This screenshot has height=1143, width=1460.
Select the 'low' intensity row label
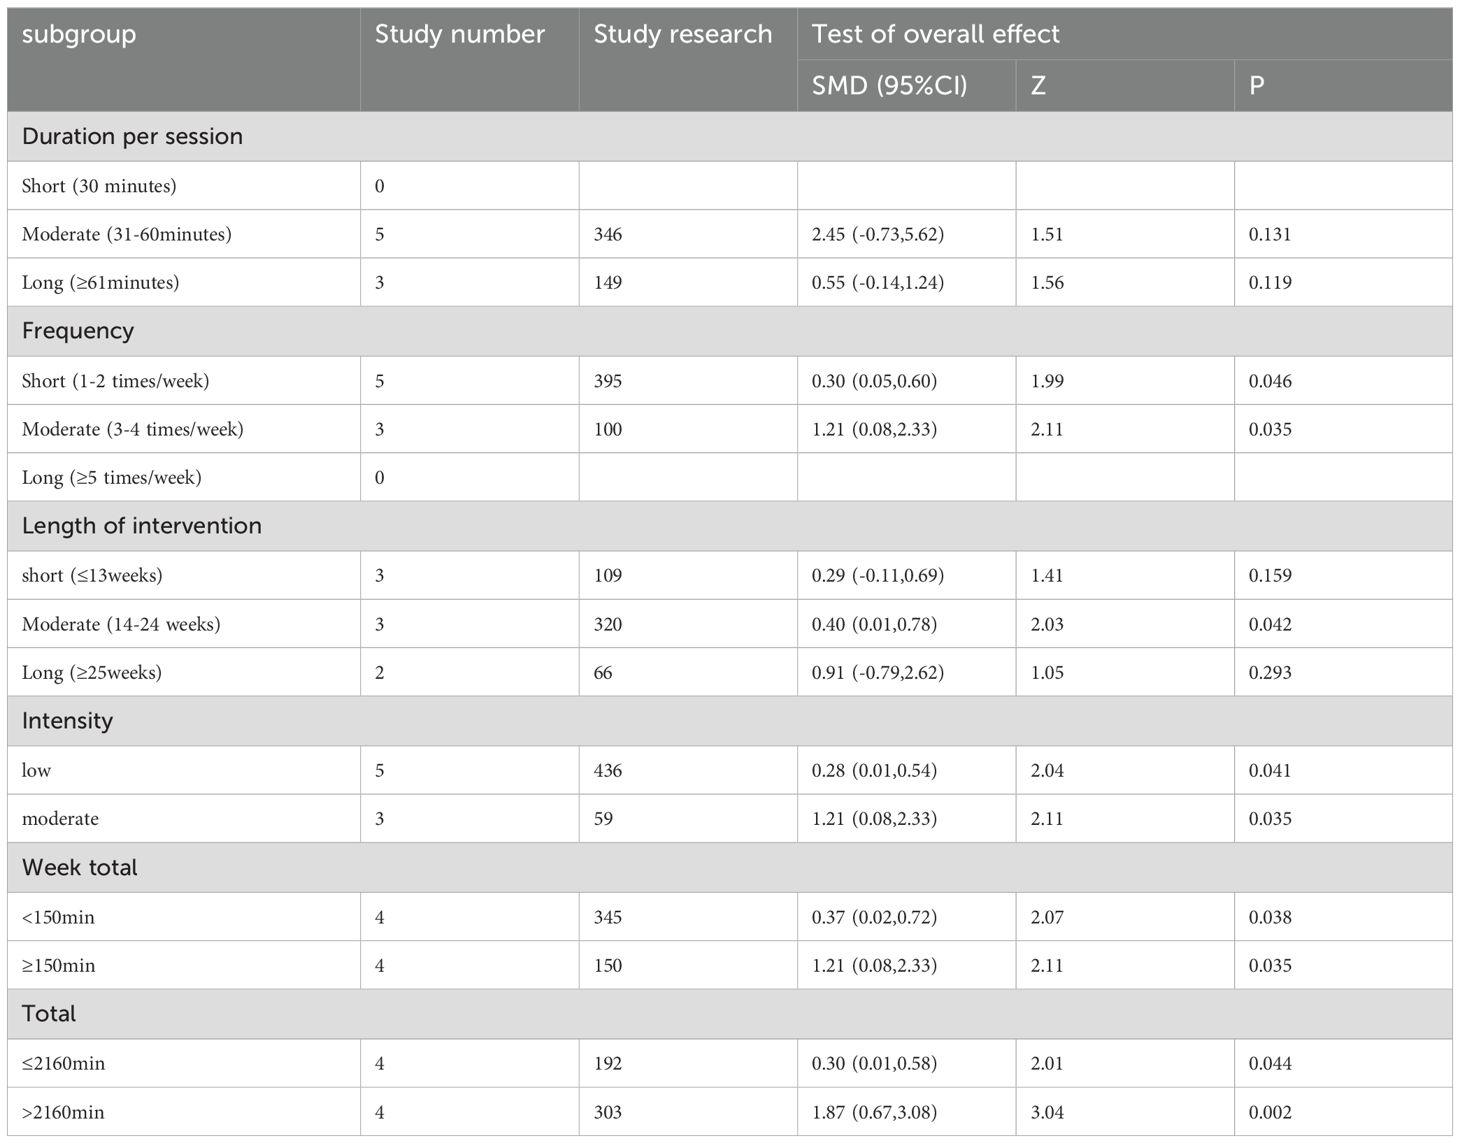[x=36, y=771]
